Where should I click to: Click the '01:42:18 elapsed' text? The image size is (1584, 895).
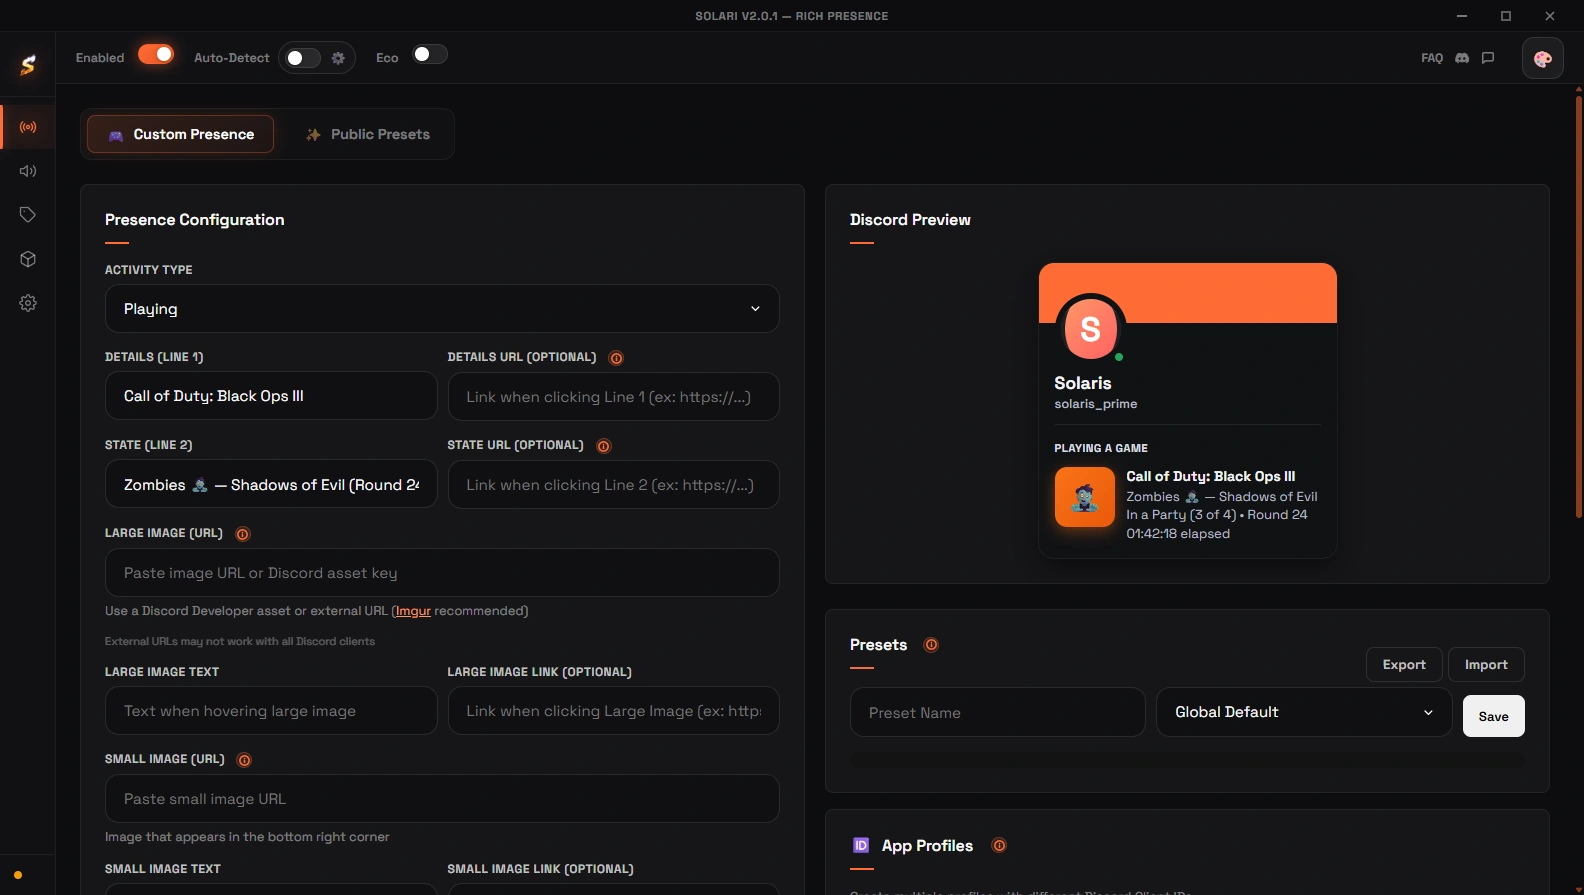coord(1178,534)
